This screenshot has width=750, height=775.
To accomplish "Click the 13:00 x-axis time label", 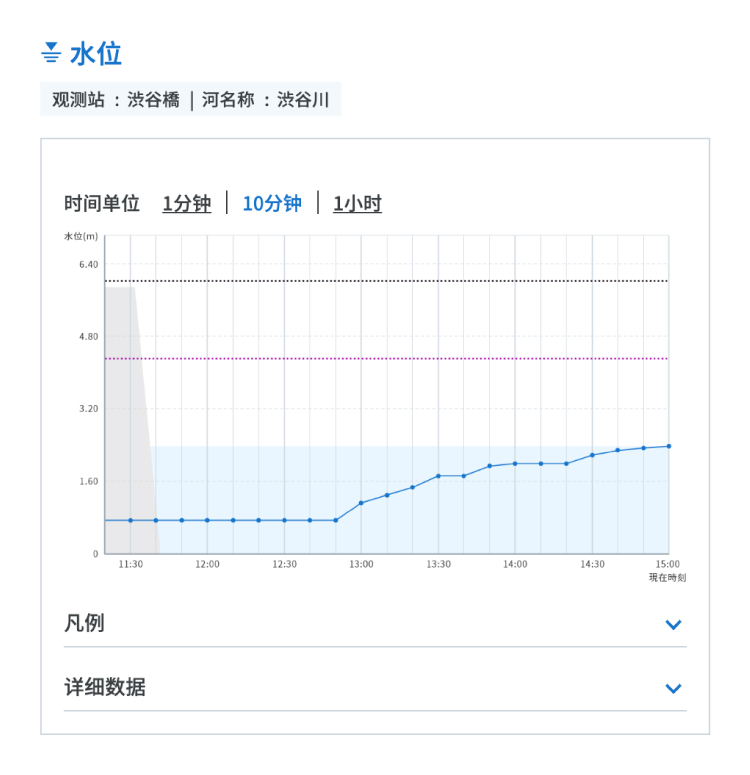I will [x=361, y=564].
